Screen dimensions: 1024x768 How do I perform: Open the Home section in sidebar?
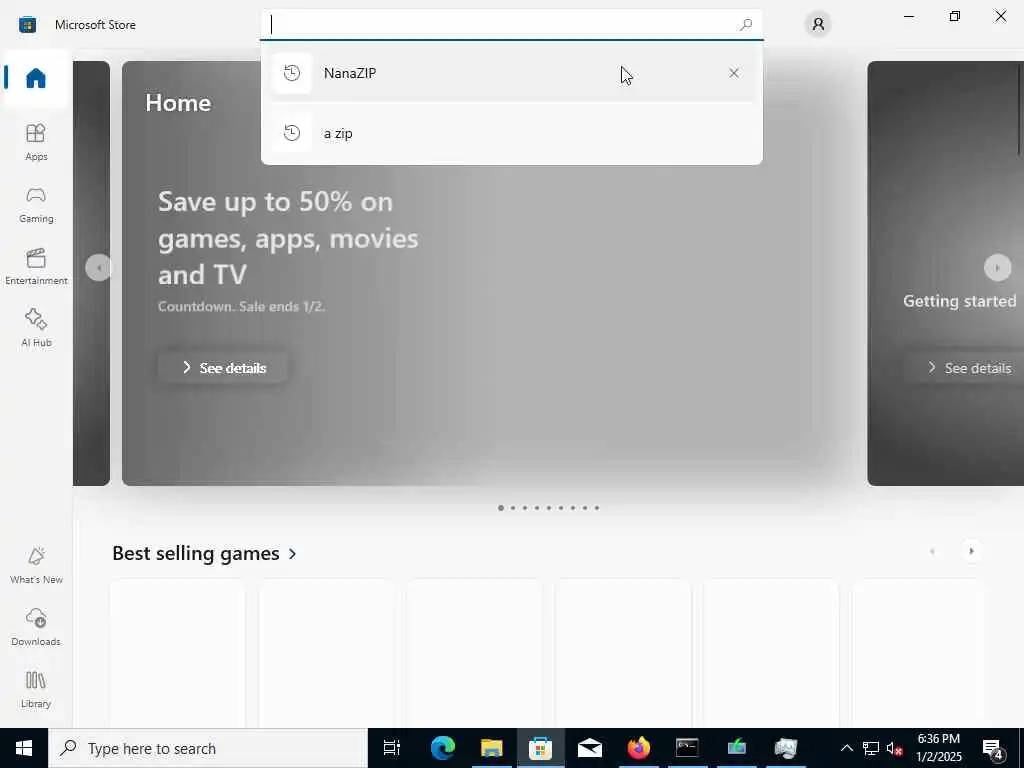point(36,78)
